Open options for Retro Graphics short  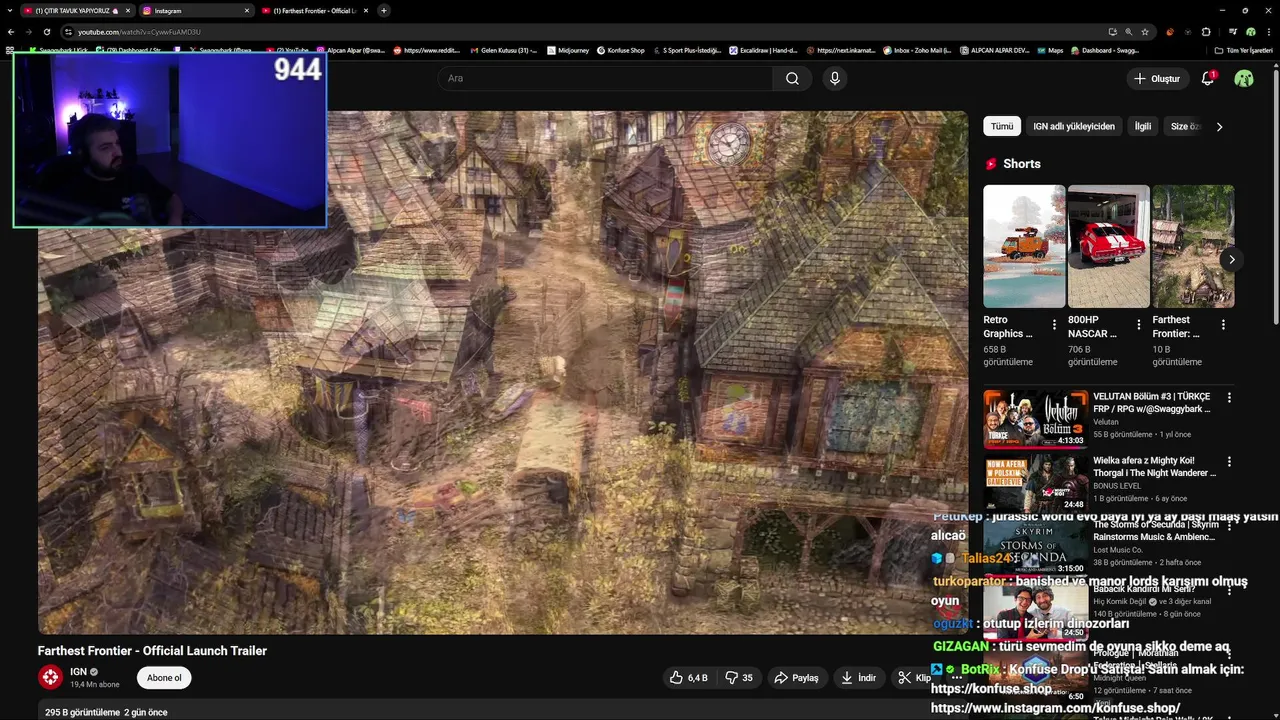(1054, 325)
